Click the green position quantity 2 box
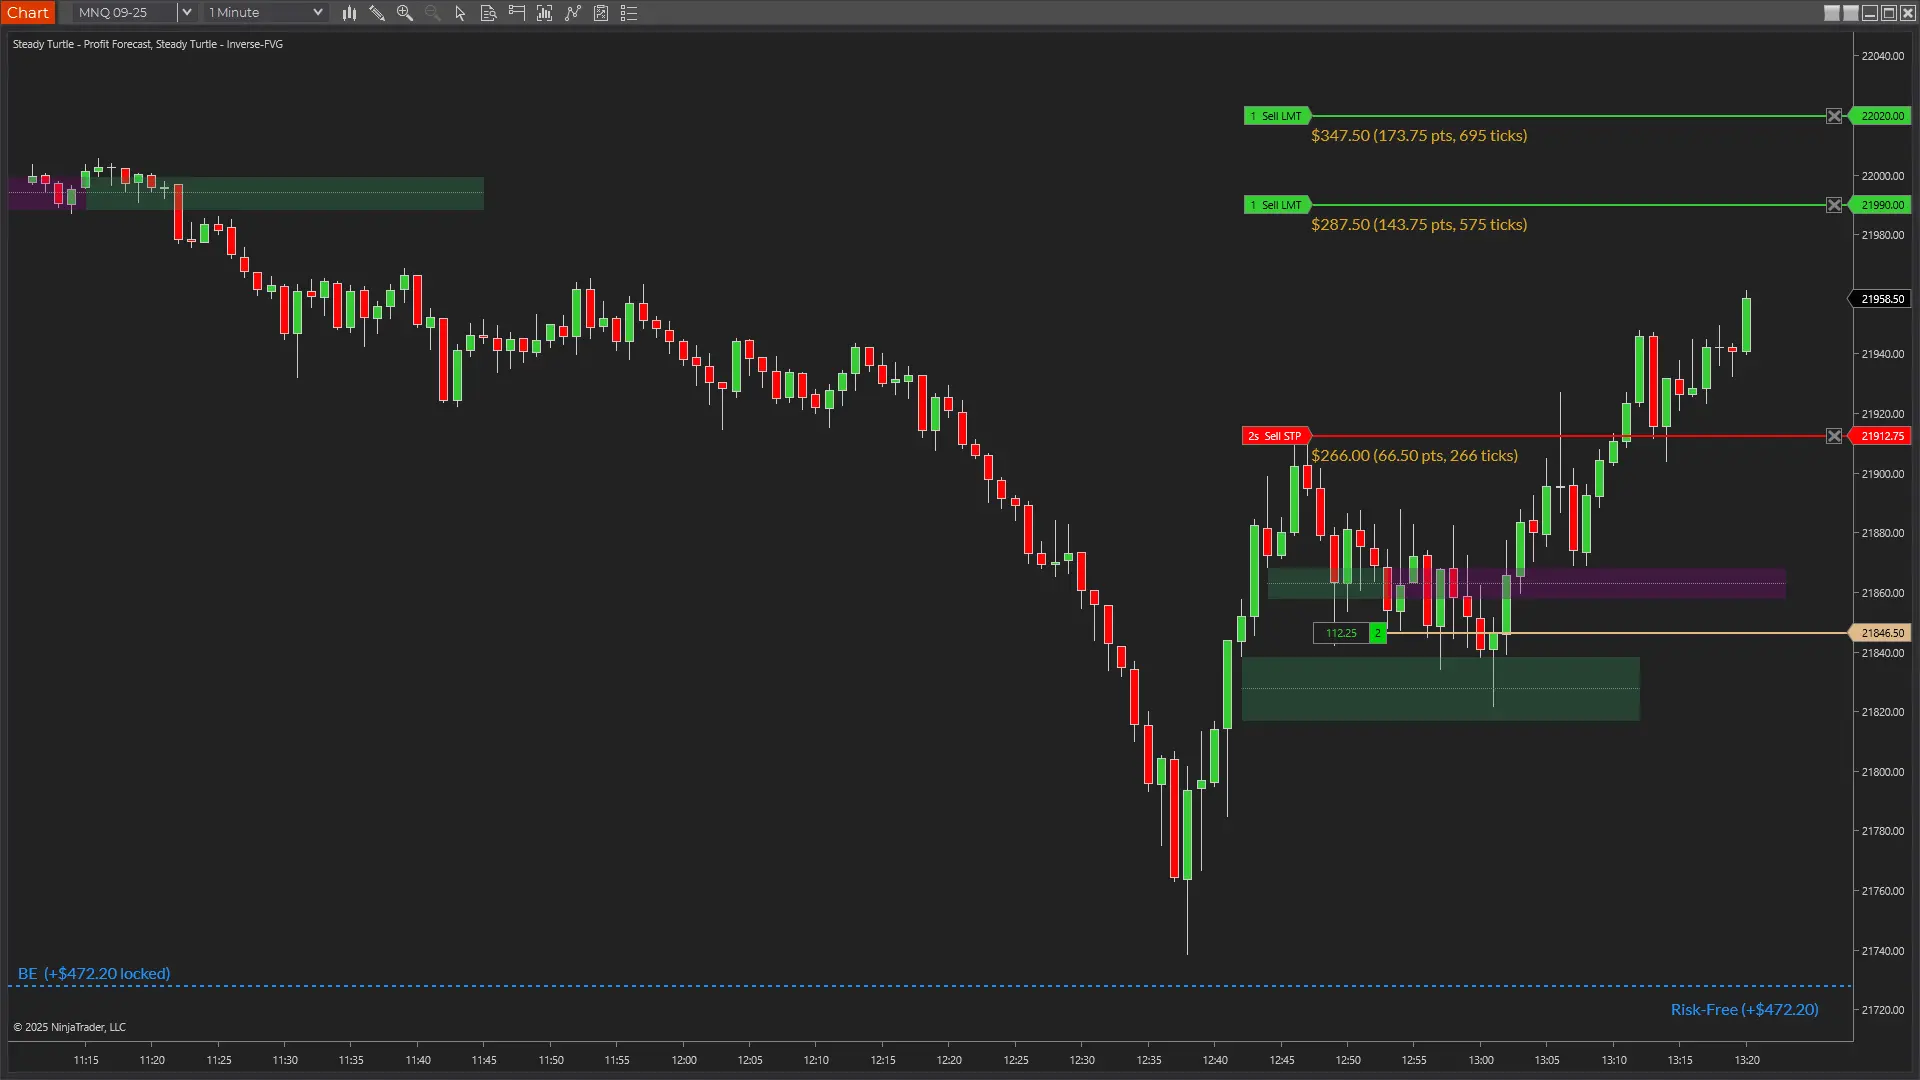This screenshot has width=1920, height=1080. point(1378,633)
